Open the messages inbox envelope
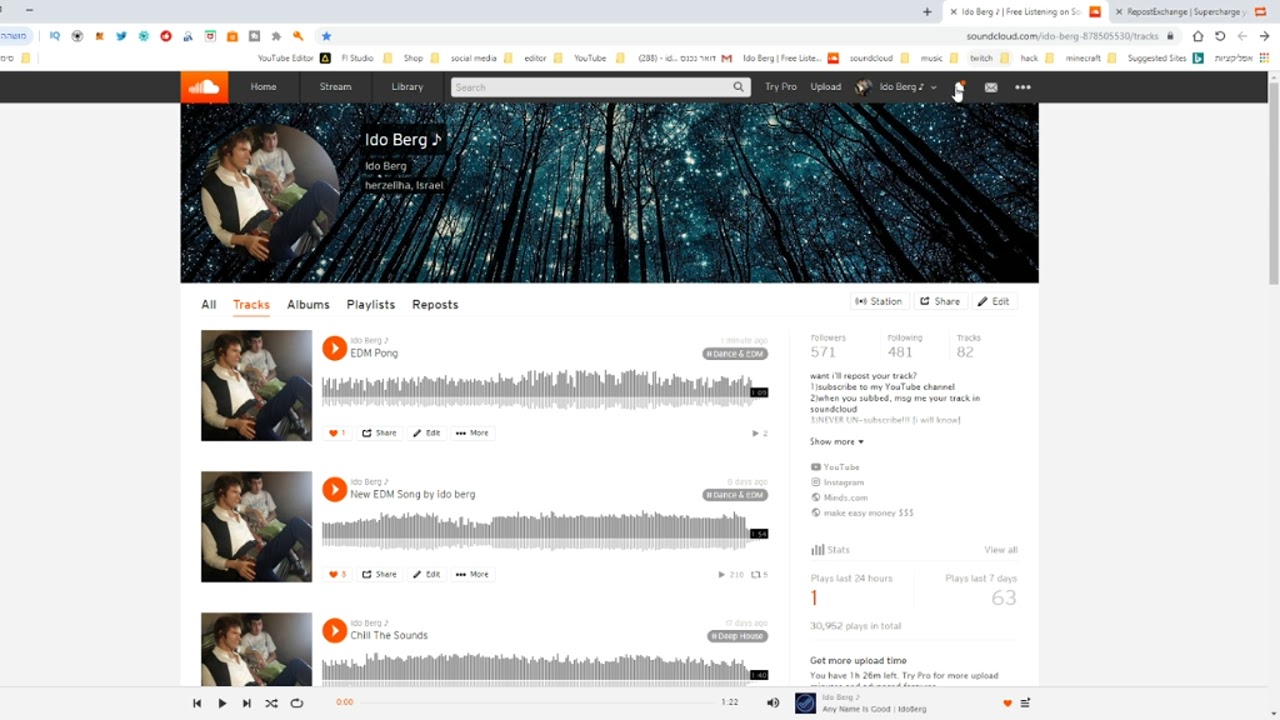 [990, 87]
